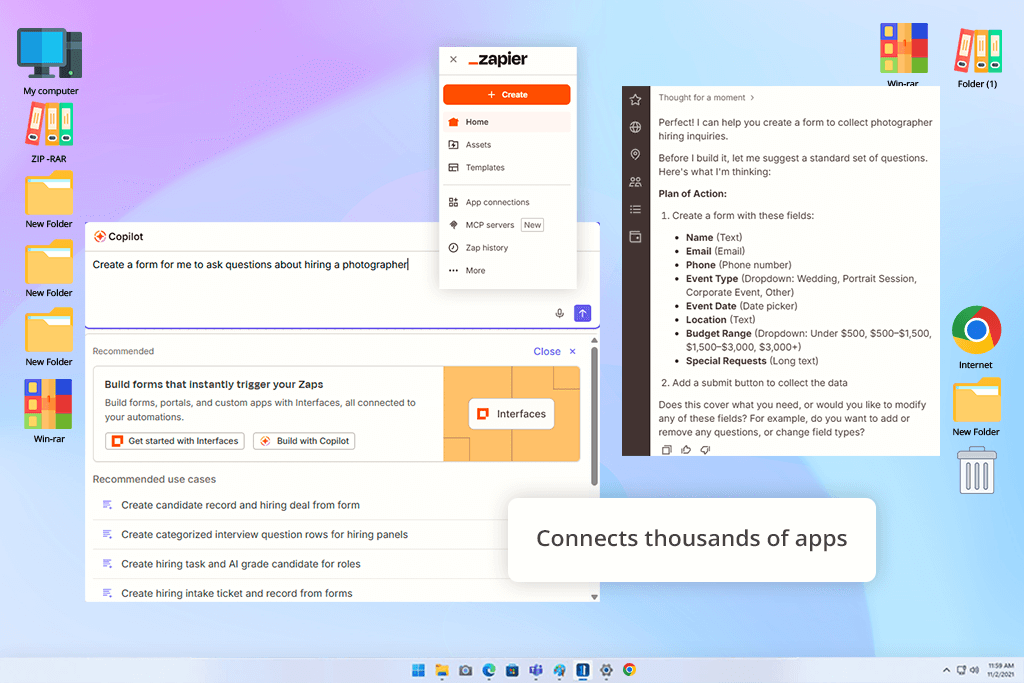Open Microsoft Store from the taskbar
Viewport: 1024px width, 683px height.
pyautogui.click(x=513, y=670)
